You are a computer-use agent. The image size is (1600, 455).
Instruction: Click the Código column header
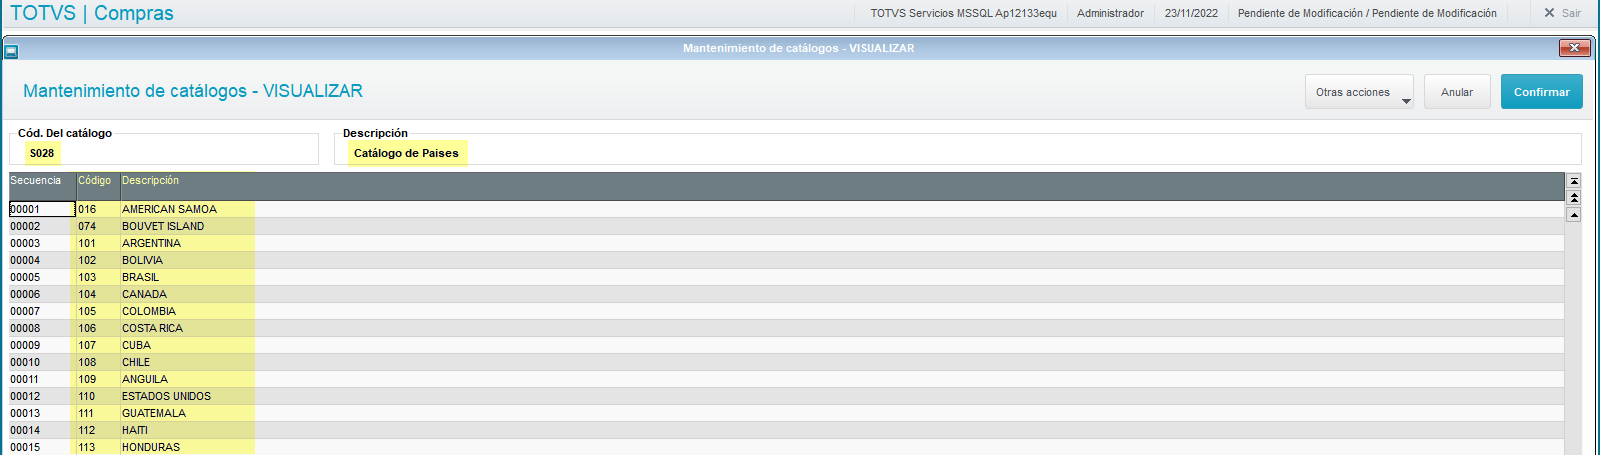pos(95,181)
